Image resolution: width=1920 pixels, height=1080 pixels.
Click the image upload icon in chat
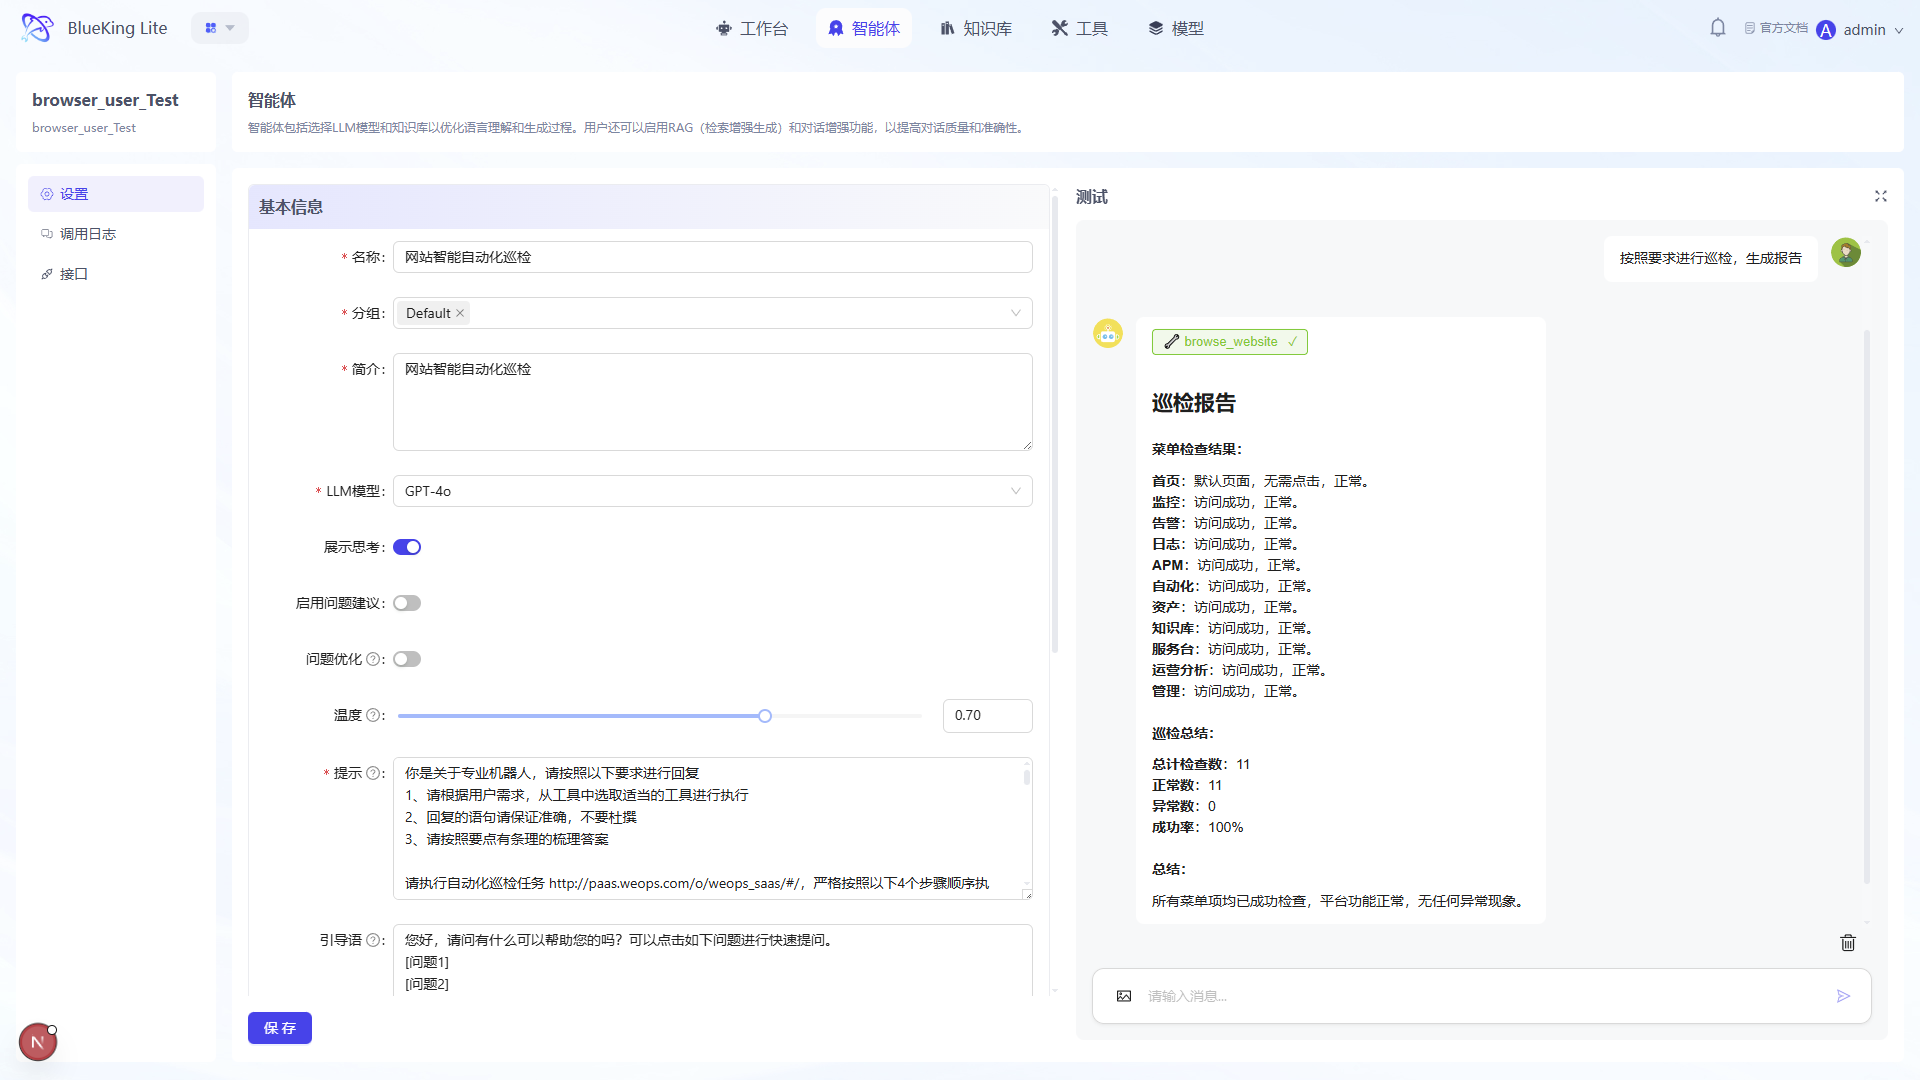pyautogui.click(x=1124, y=996)
